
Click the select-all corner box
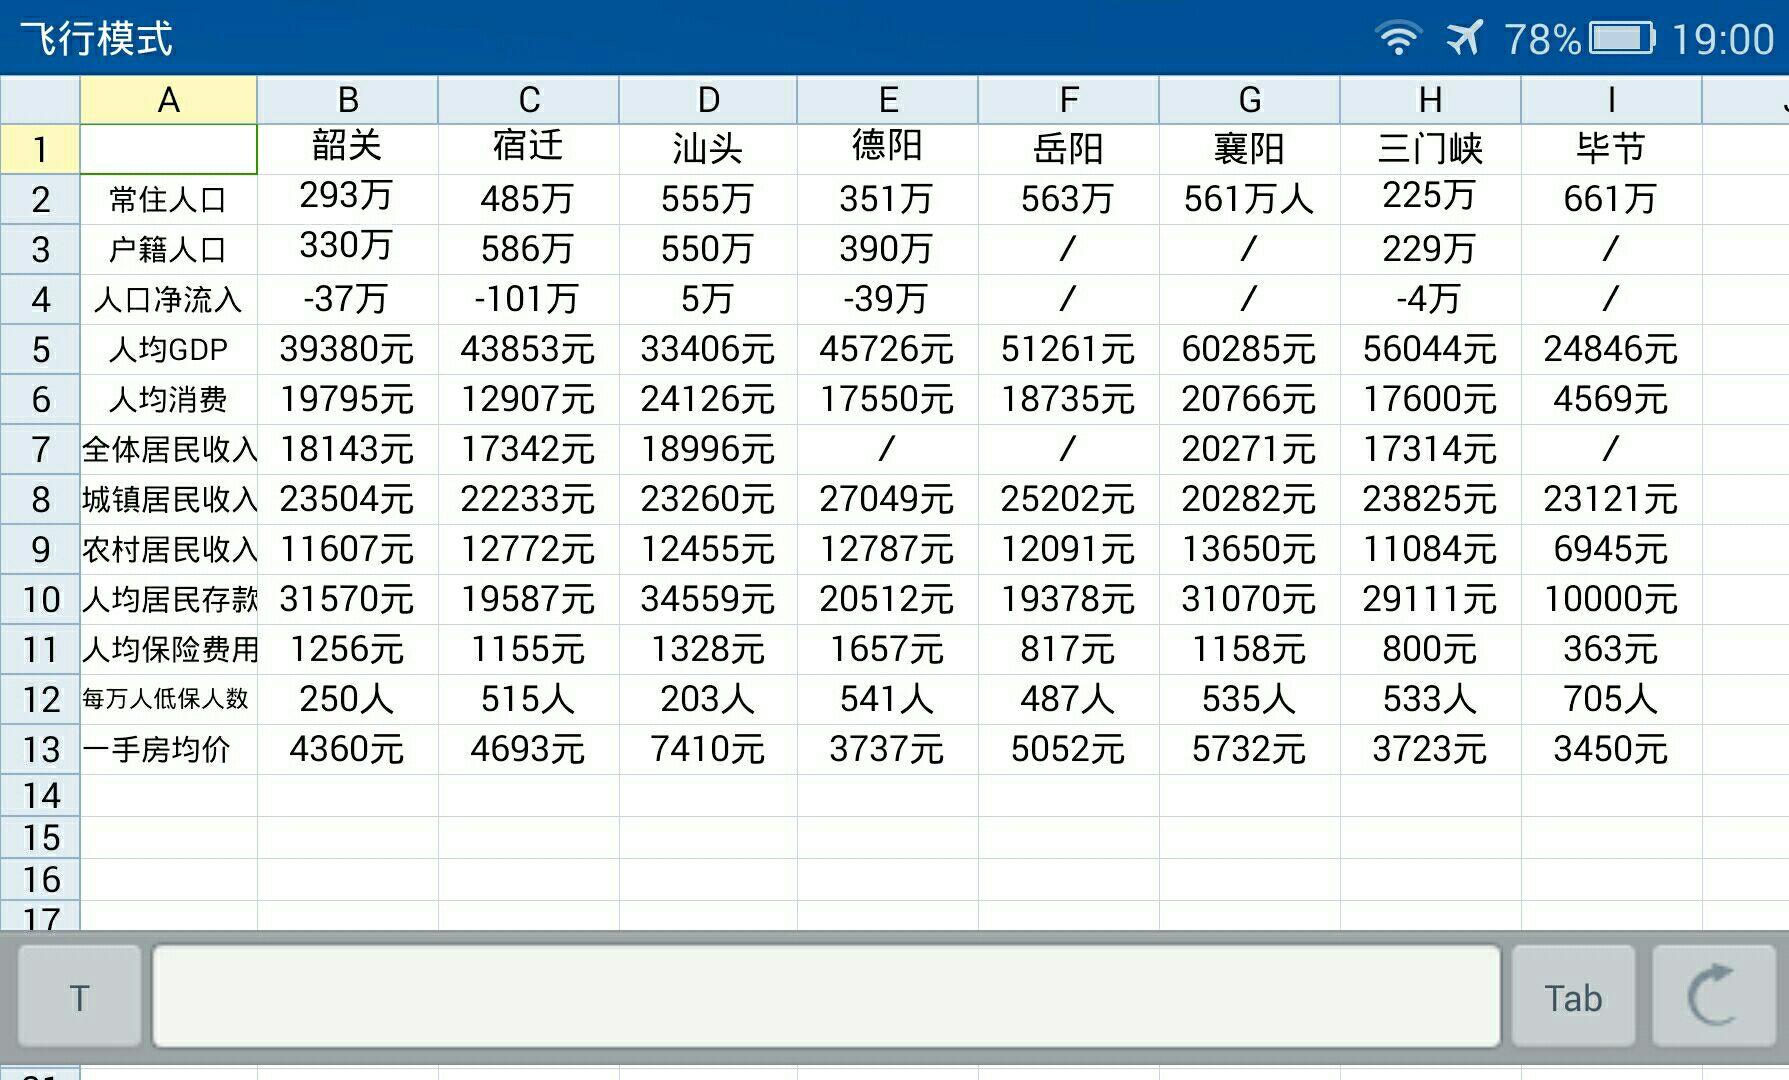click(40, 100)
